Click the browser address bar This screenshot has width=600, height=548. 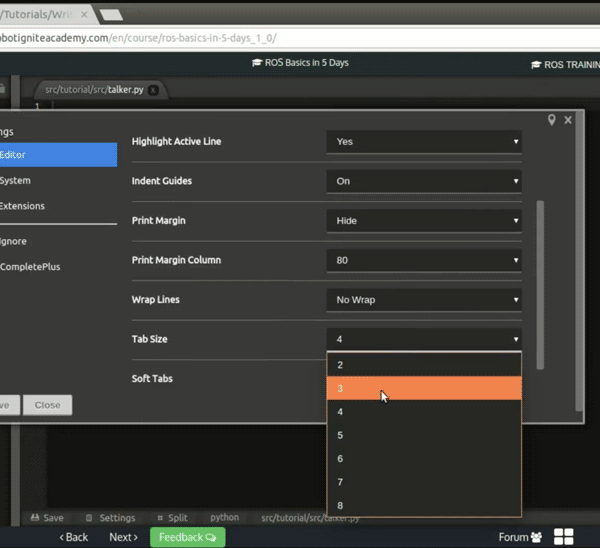pos(300,38)
